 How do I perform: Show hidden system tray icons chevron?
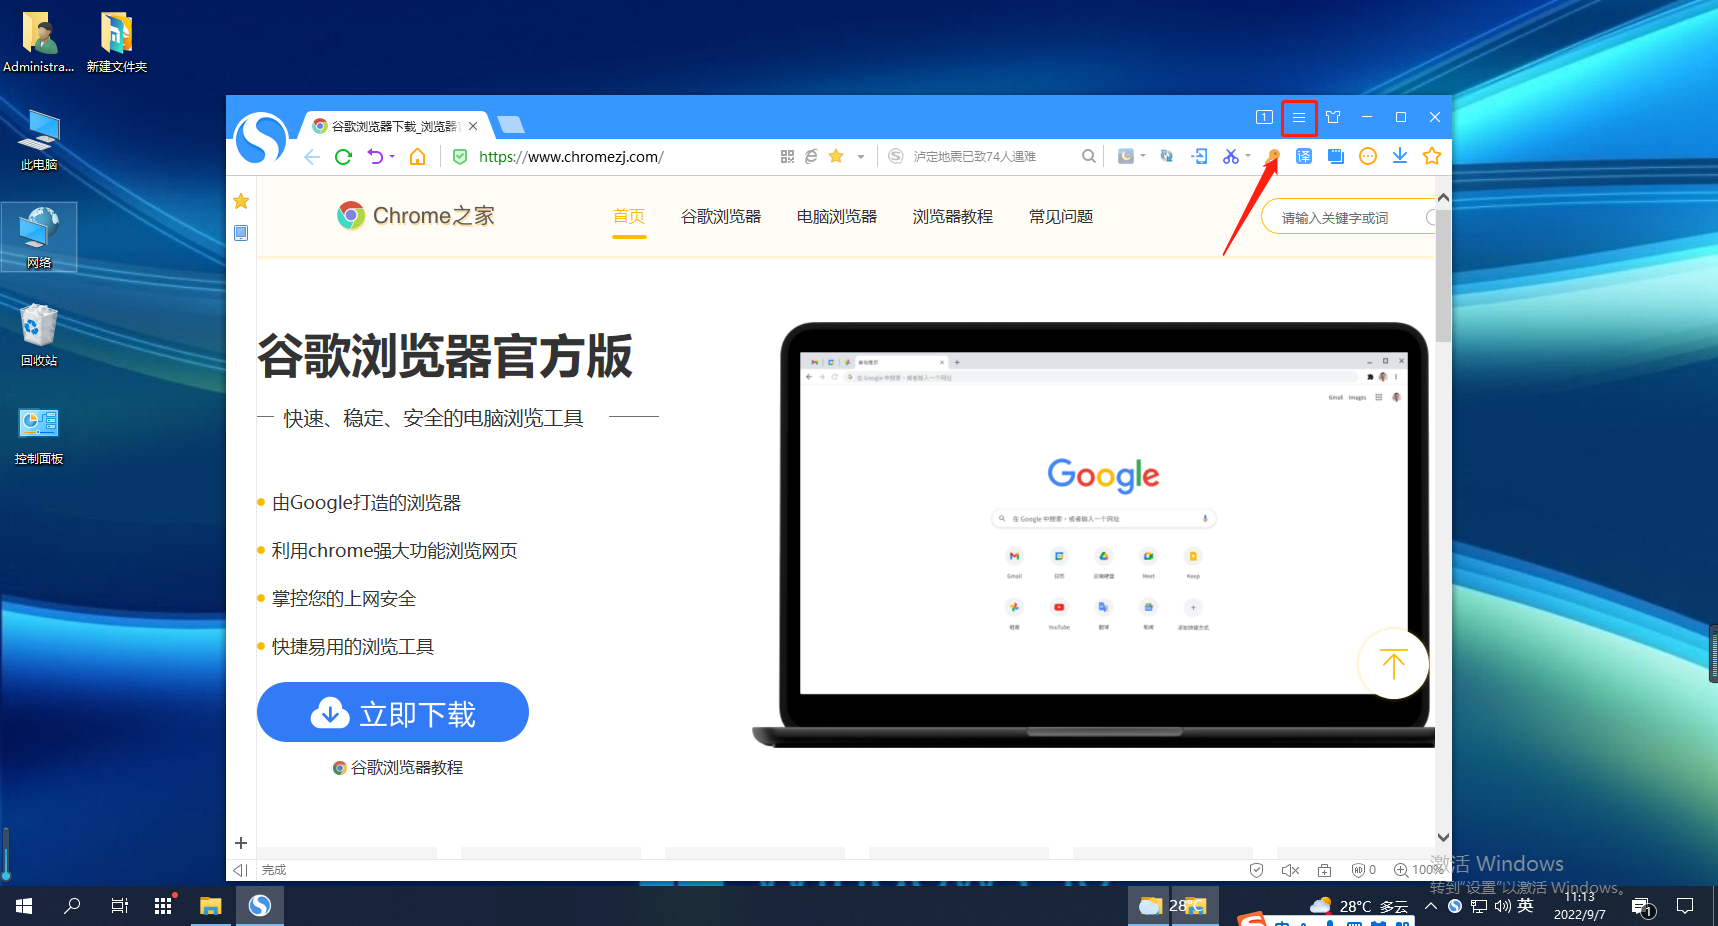pyautogui.click(x=1431, y=906)
